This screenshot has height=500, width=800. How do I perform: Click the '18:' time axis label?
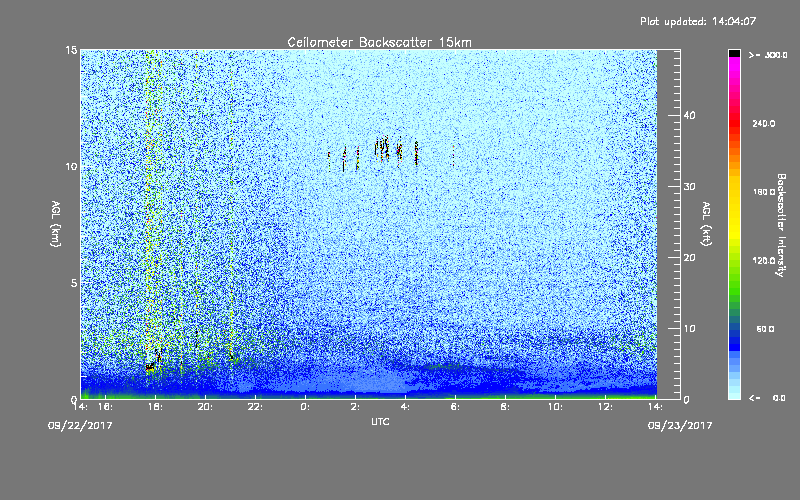click(x=156, y=407)
